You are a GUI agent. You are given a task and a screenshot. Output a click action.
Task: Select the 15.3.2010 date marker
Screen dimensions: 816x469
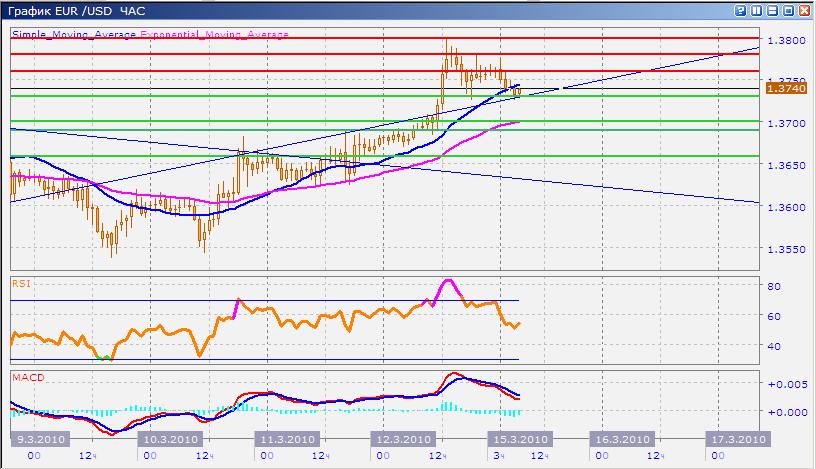click(518, 439)
